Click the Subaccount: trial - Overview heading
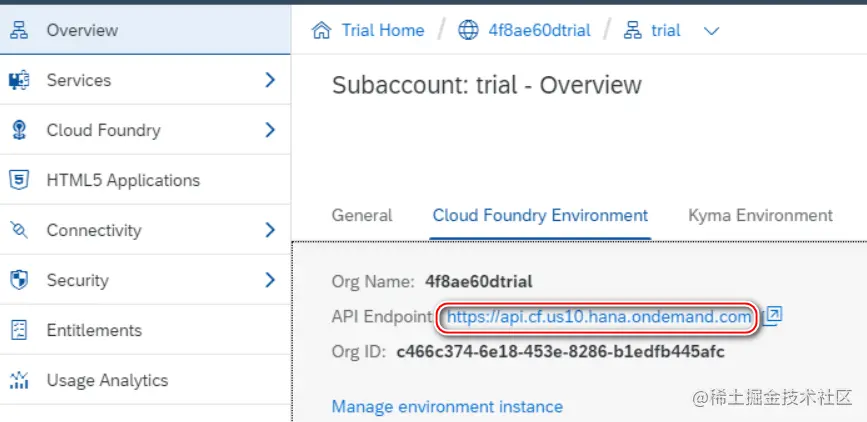The image size is (867, 422). 487,86
